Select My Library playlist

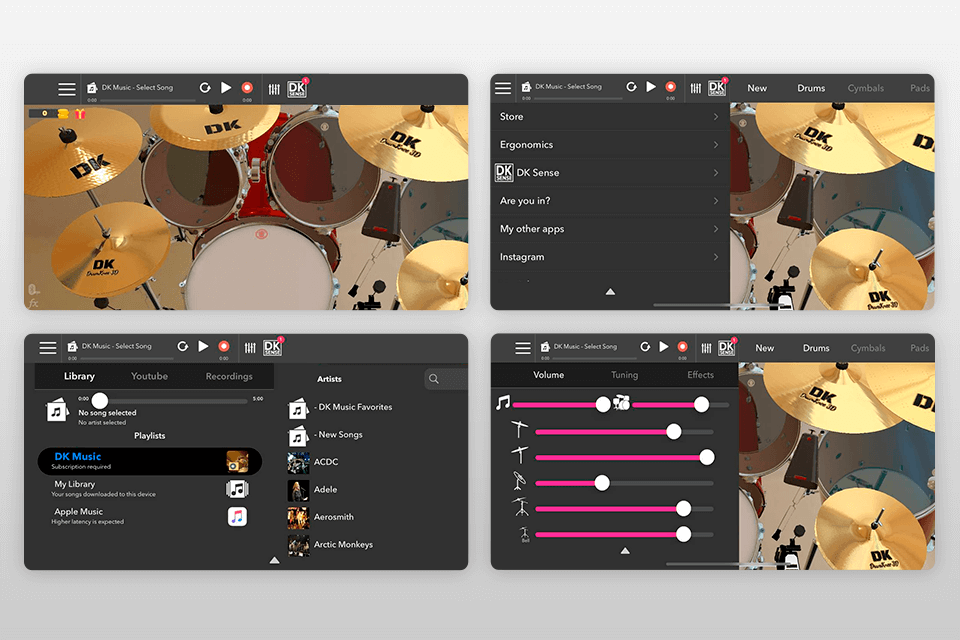(149, 489)
